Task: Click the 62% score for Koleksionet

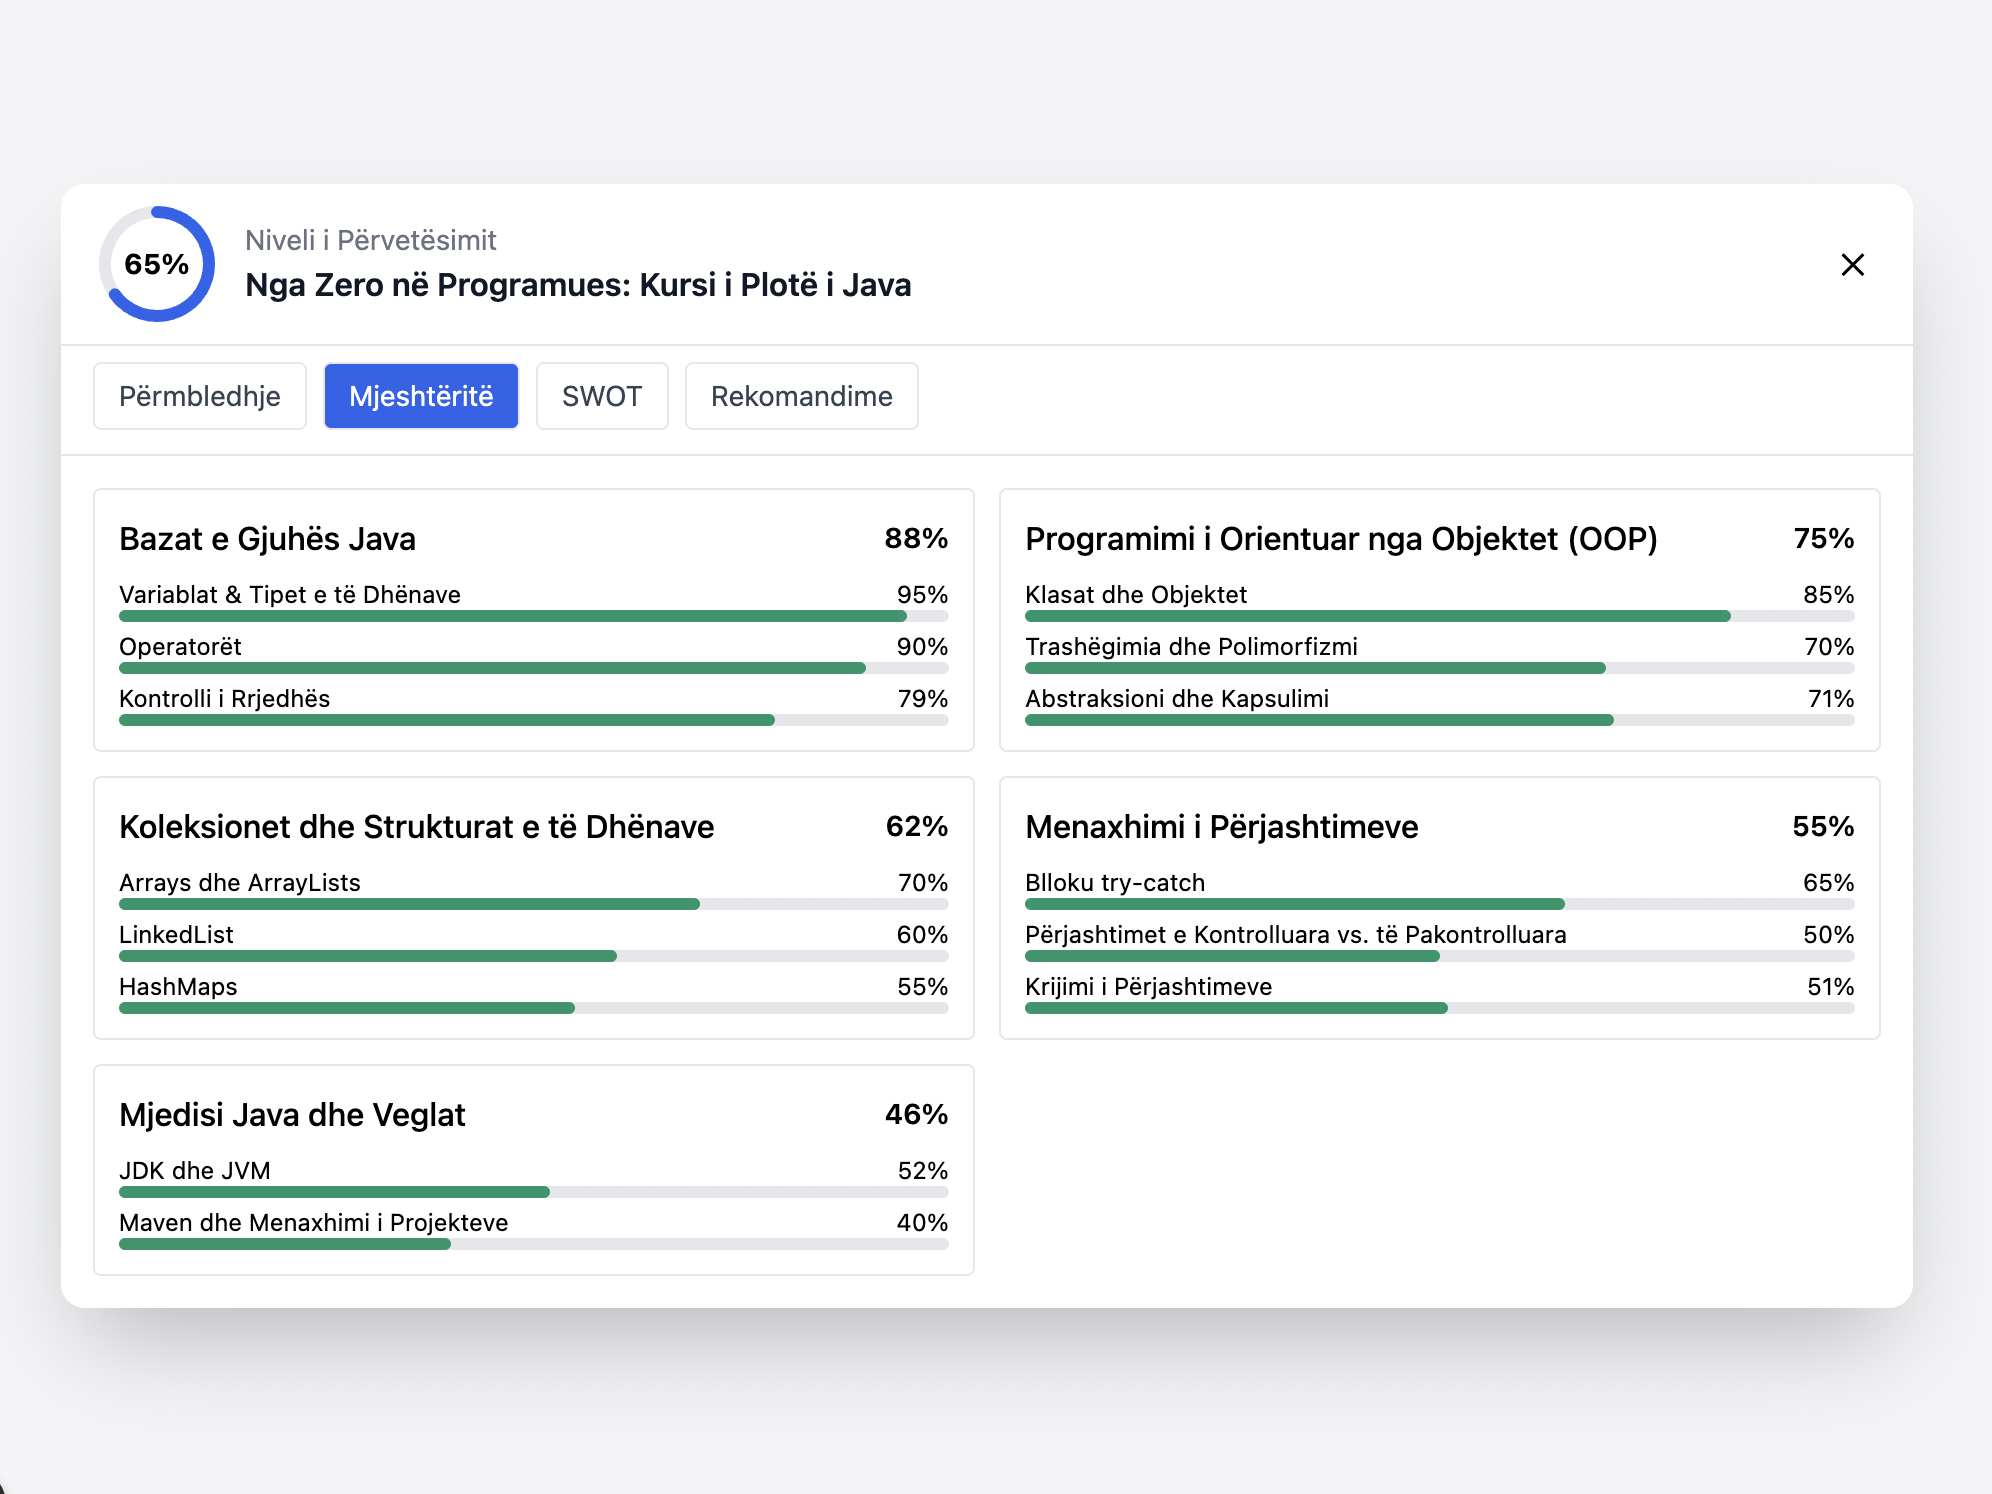Action: pos(917,827)
